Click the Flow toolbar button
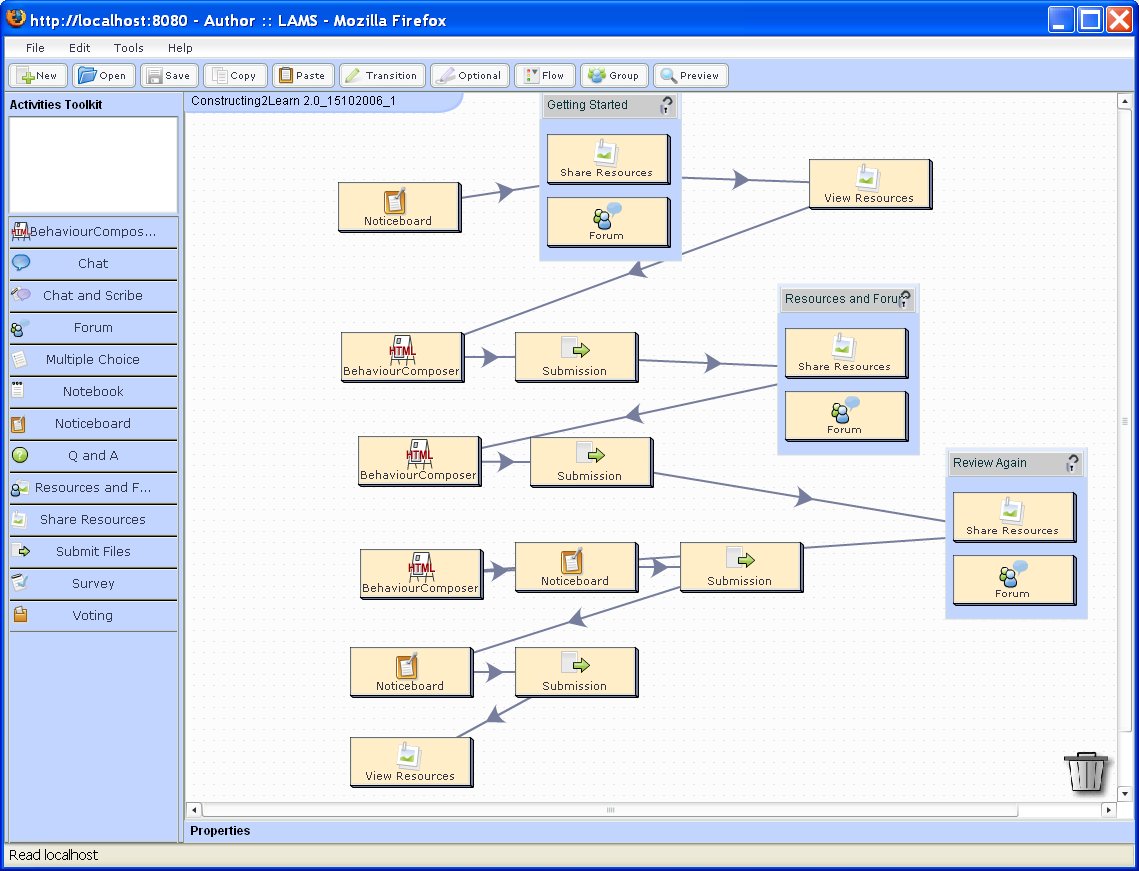1139x871 pixels. [x=544, y=76]
